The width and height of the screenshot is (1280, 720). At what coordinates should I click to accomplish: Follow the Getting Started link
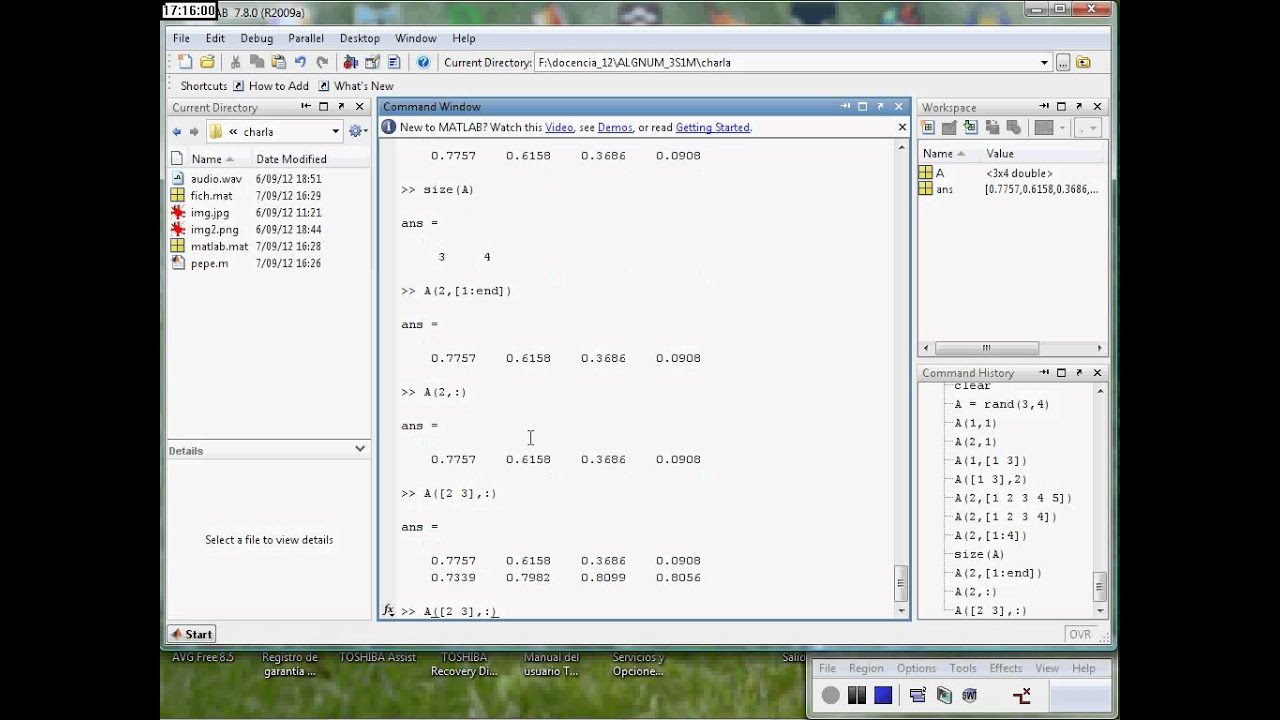[x=713, y=127]
